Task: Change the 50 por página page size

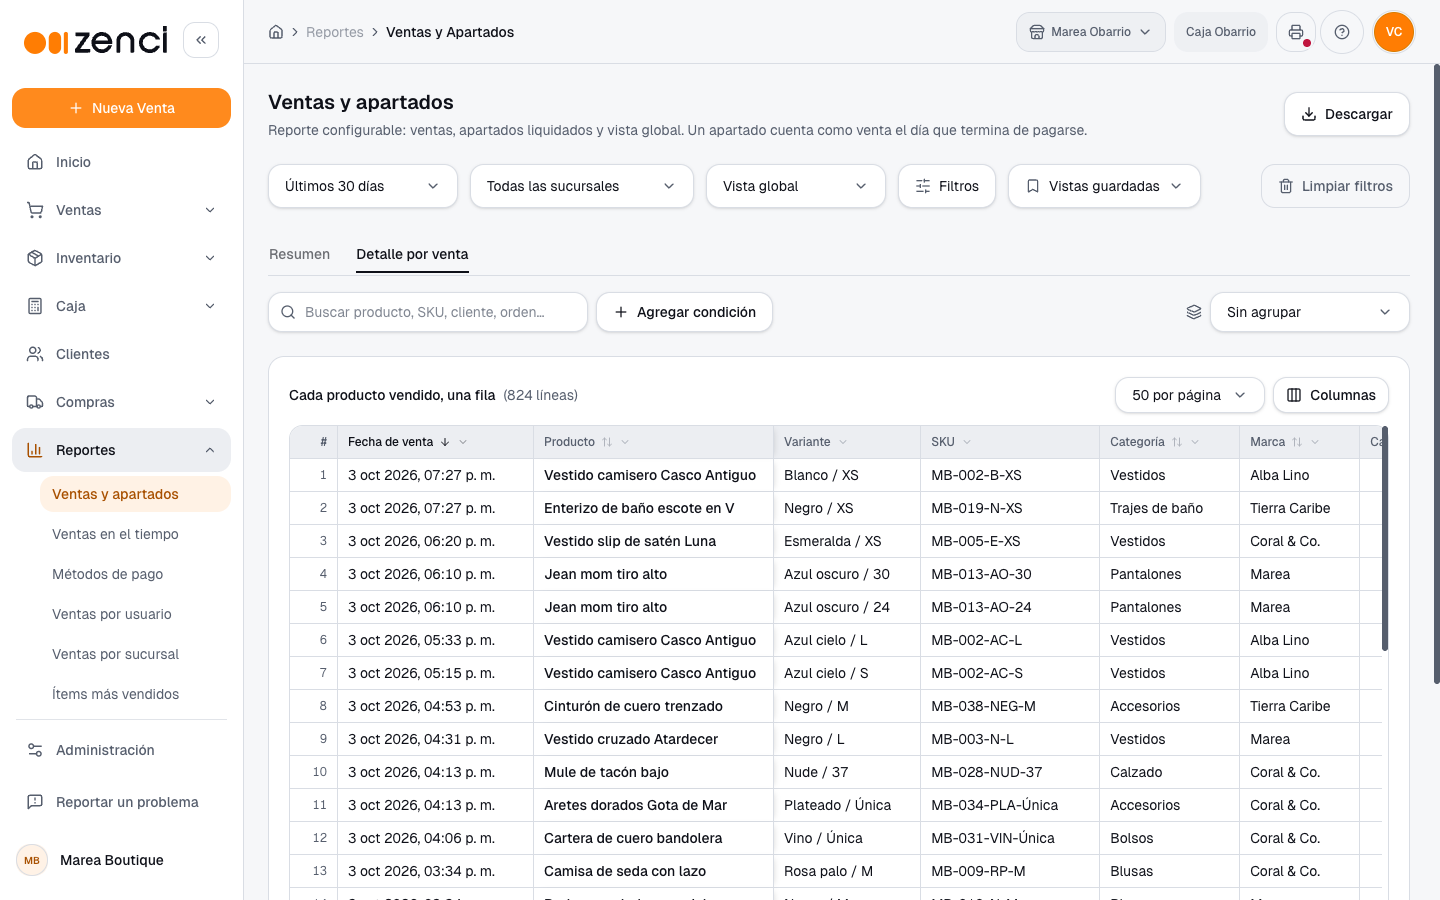Action: click(x=1190, y=395)
